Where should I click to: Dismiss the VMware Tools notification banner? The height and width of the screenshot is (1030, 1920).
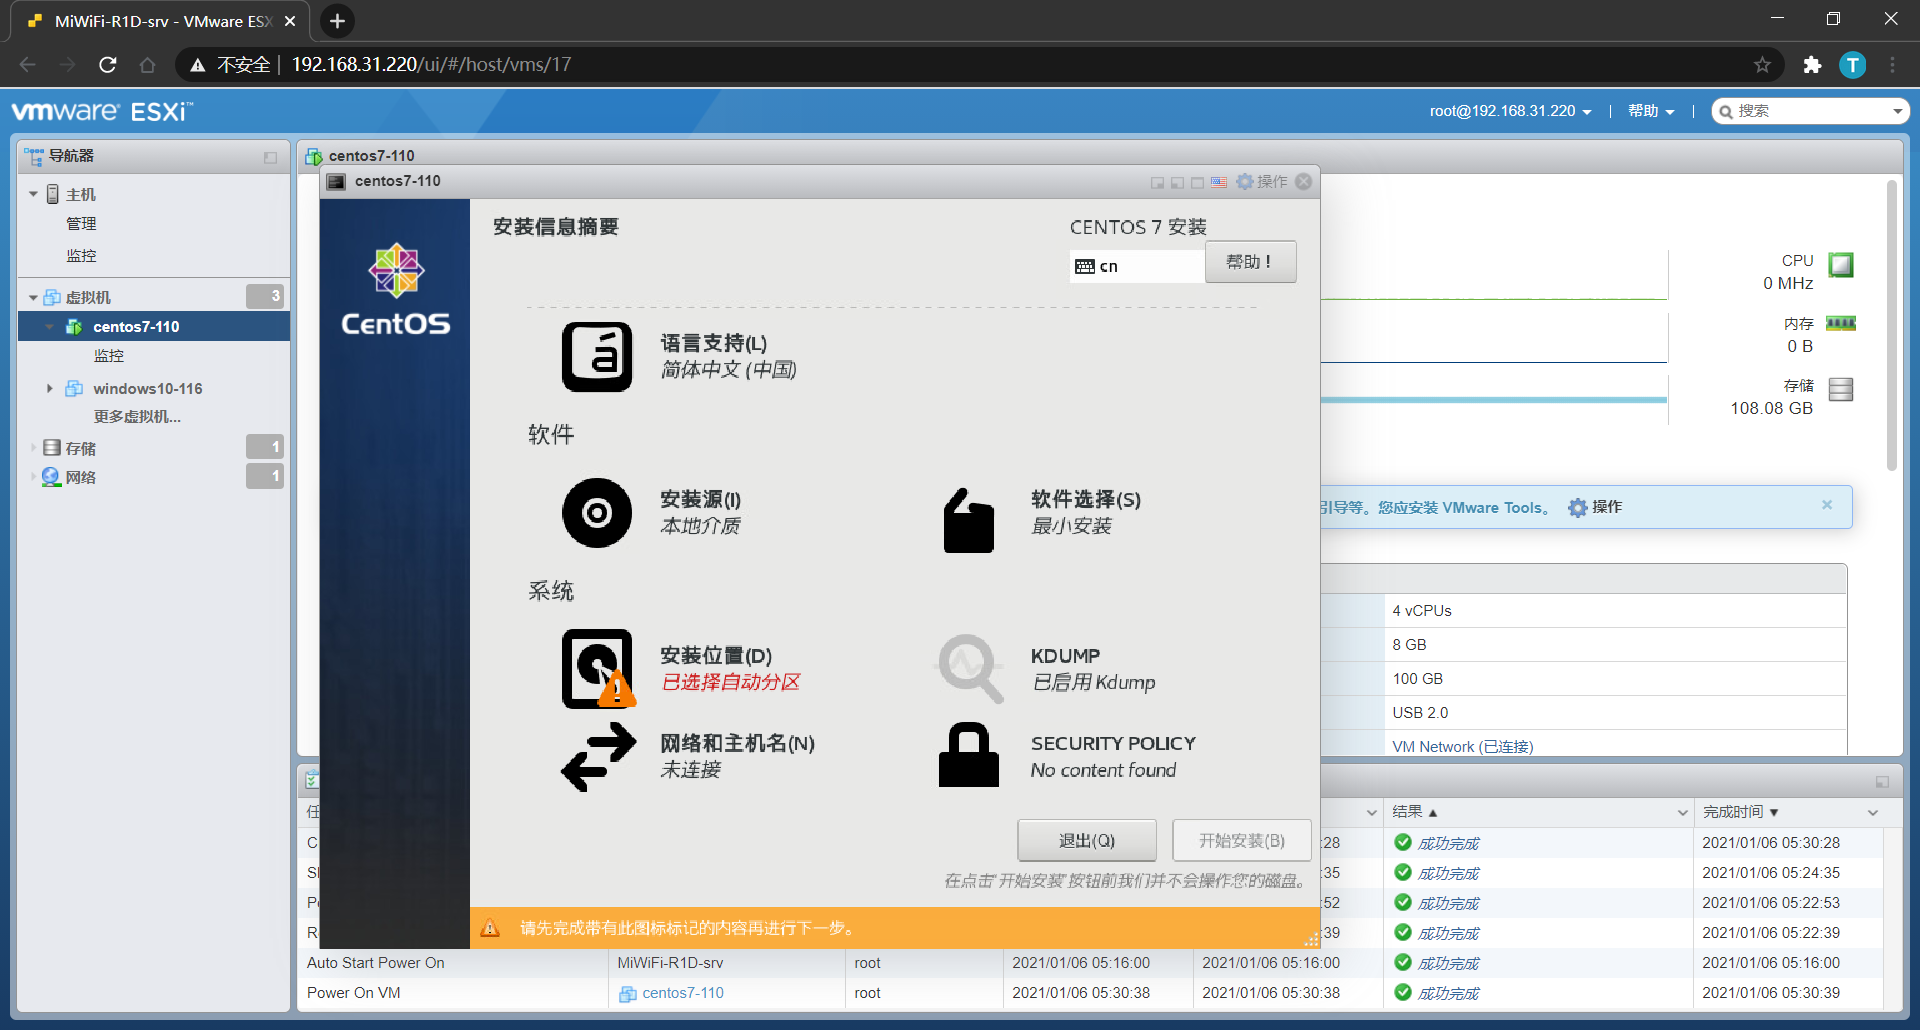coord(1827,505)
